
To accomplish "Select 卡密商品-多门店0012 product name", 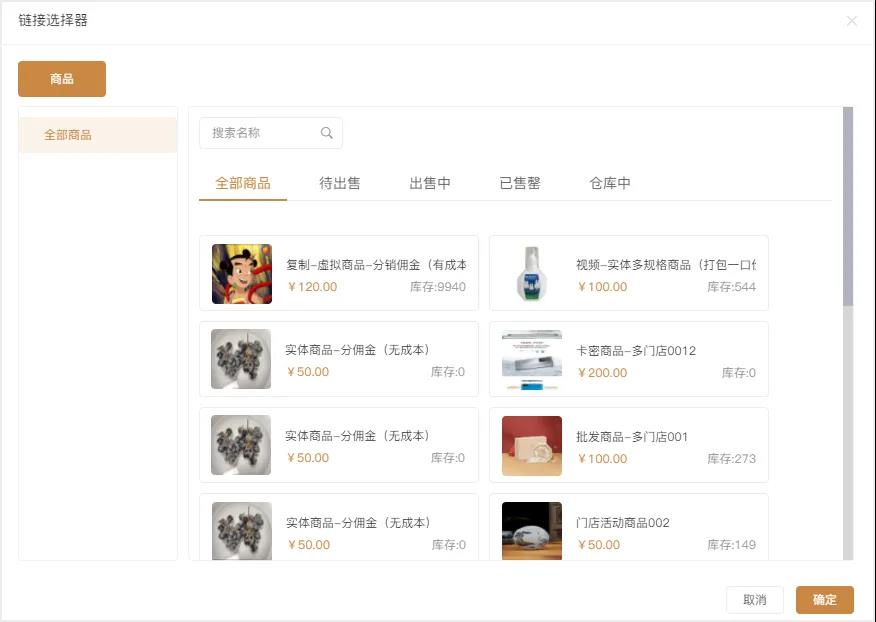I will pos(636,351).
